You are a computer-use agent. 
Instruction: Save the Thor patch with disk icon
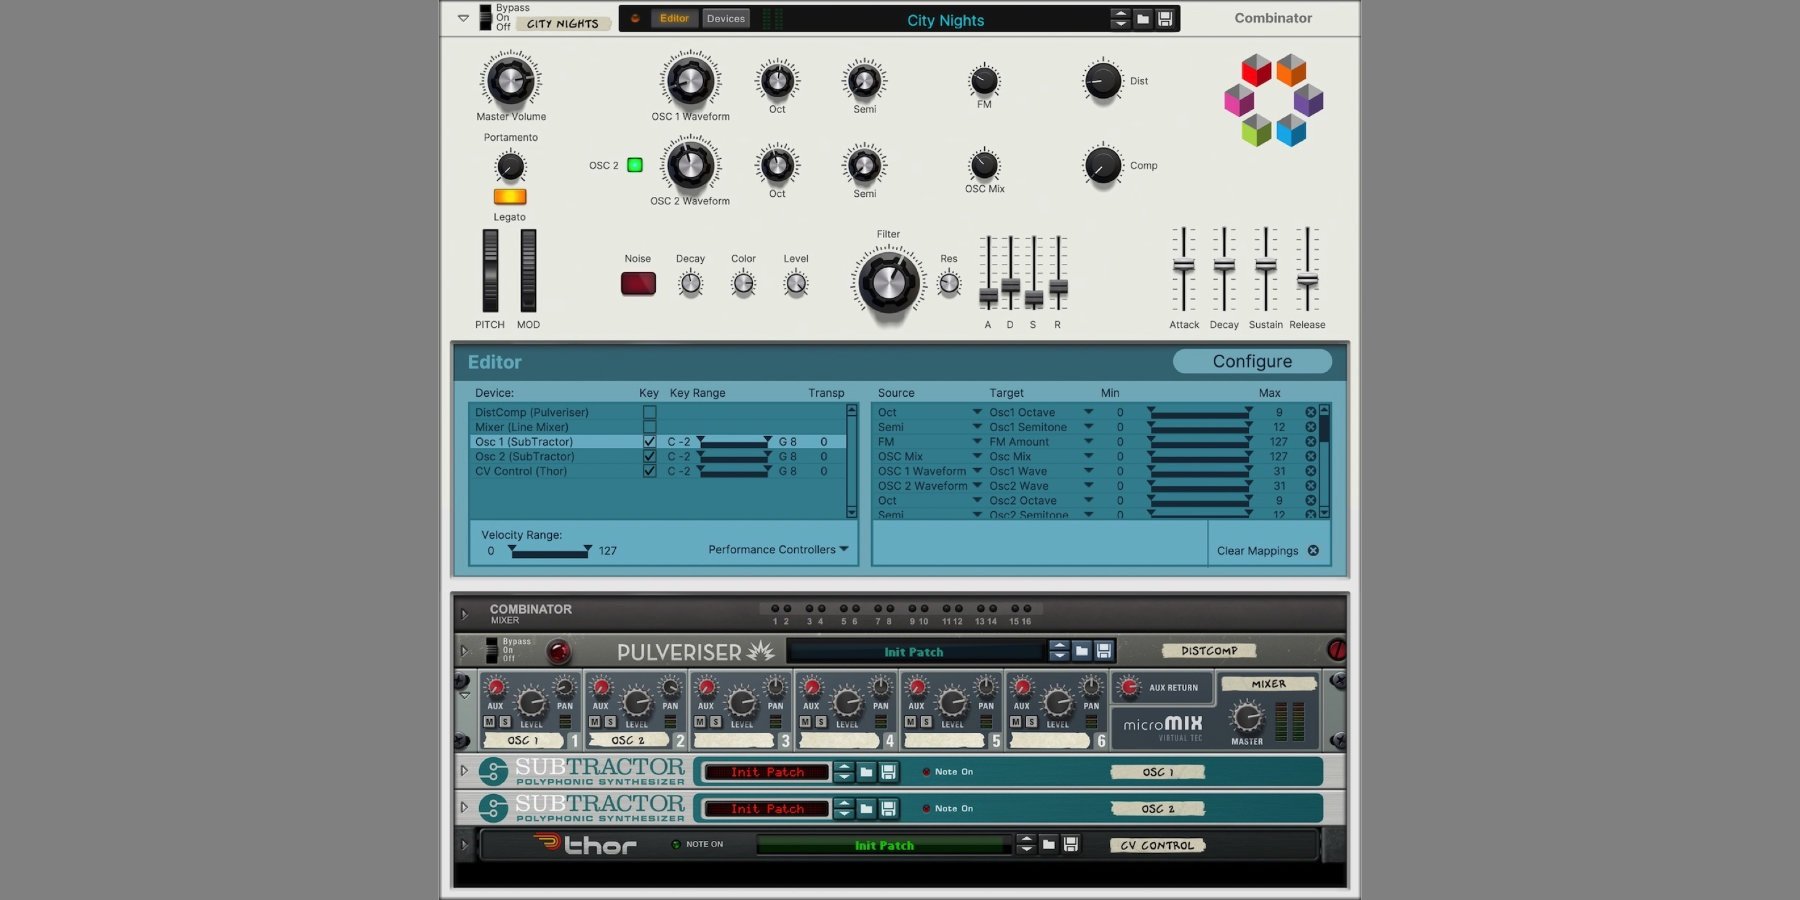tap(1071, 845)
